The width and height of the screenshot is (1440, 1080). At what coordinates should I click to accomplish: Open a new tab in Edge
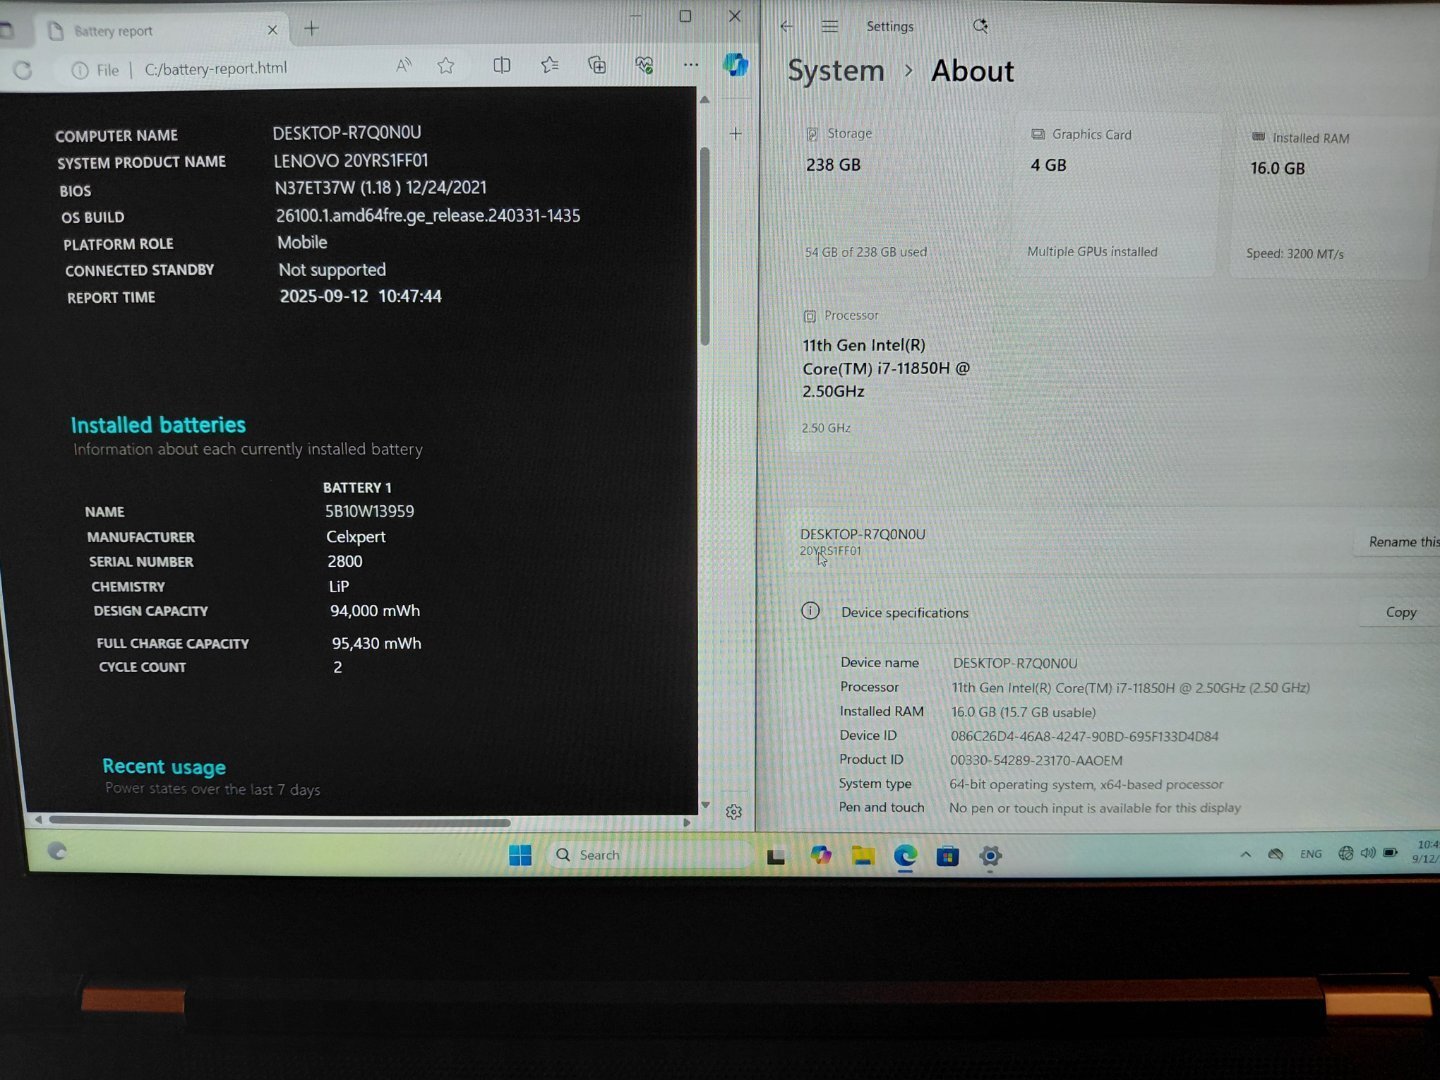click(311, 28)
